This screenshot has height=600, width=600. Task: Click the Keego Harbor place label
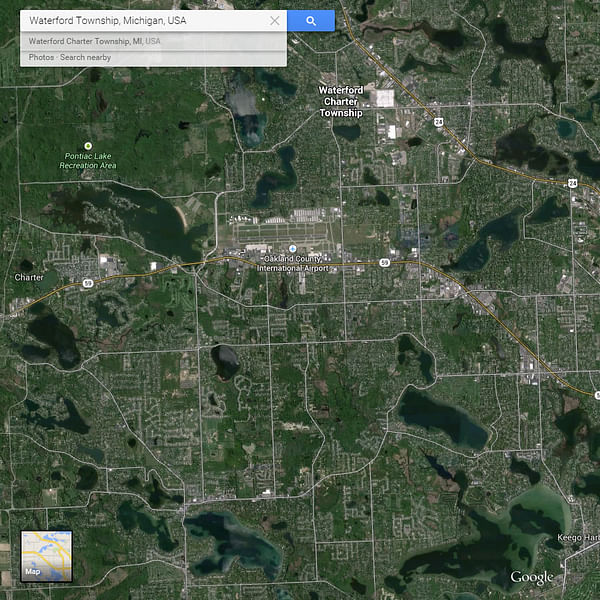click(x=578, y=539)
